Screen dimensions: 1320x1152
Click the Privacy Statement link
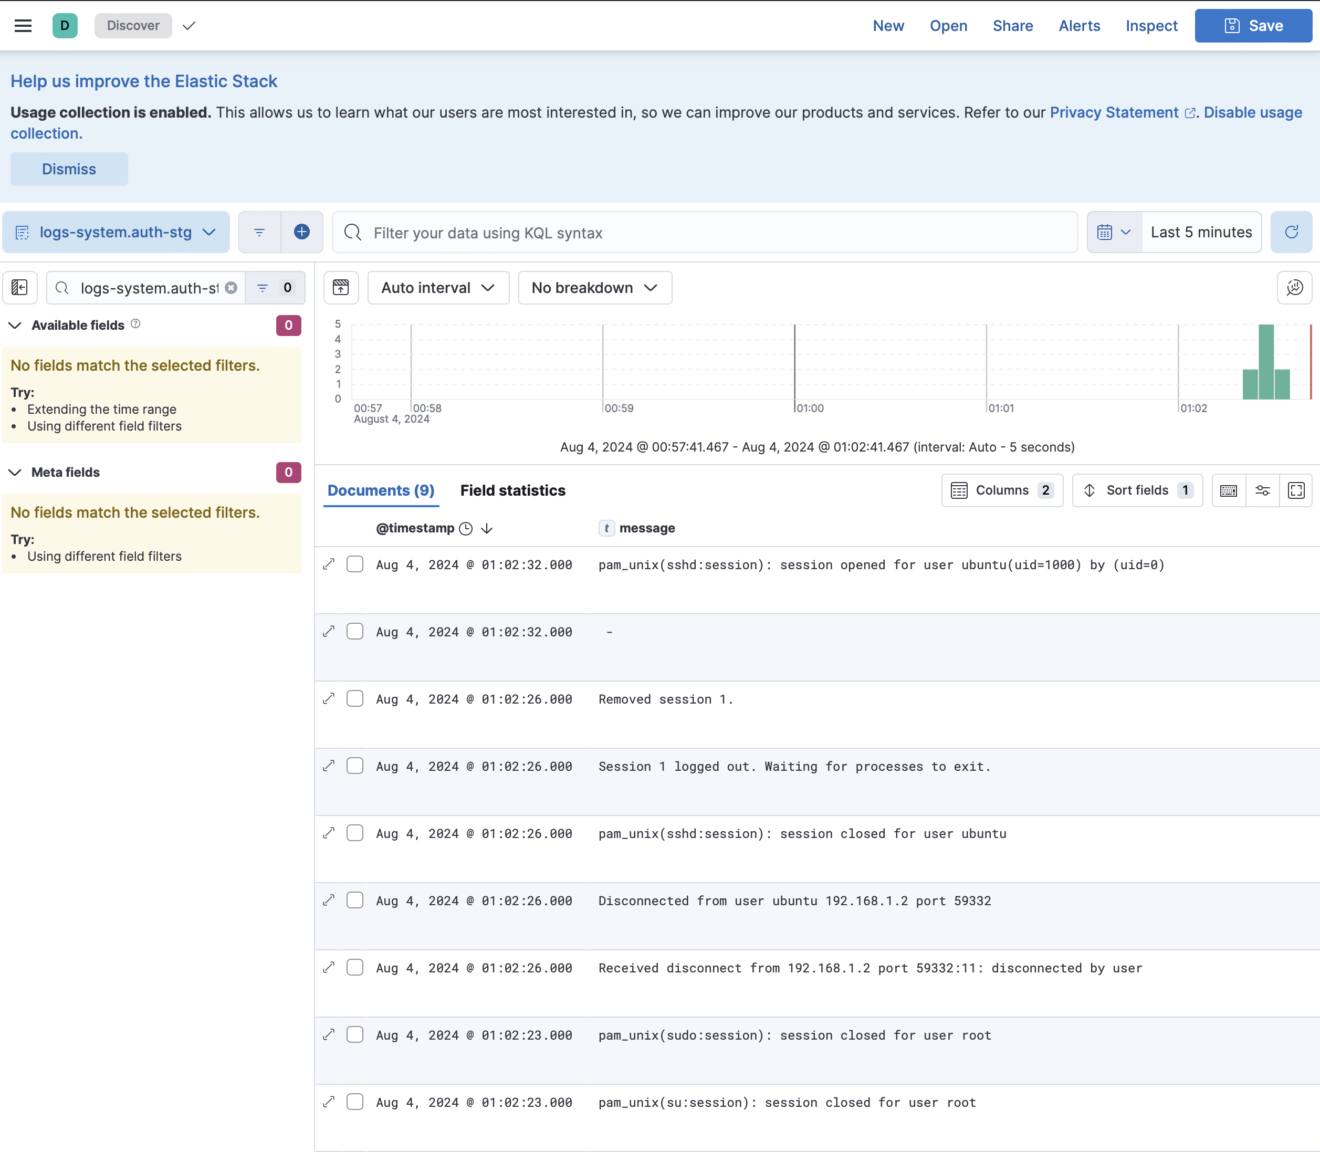1113,112
